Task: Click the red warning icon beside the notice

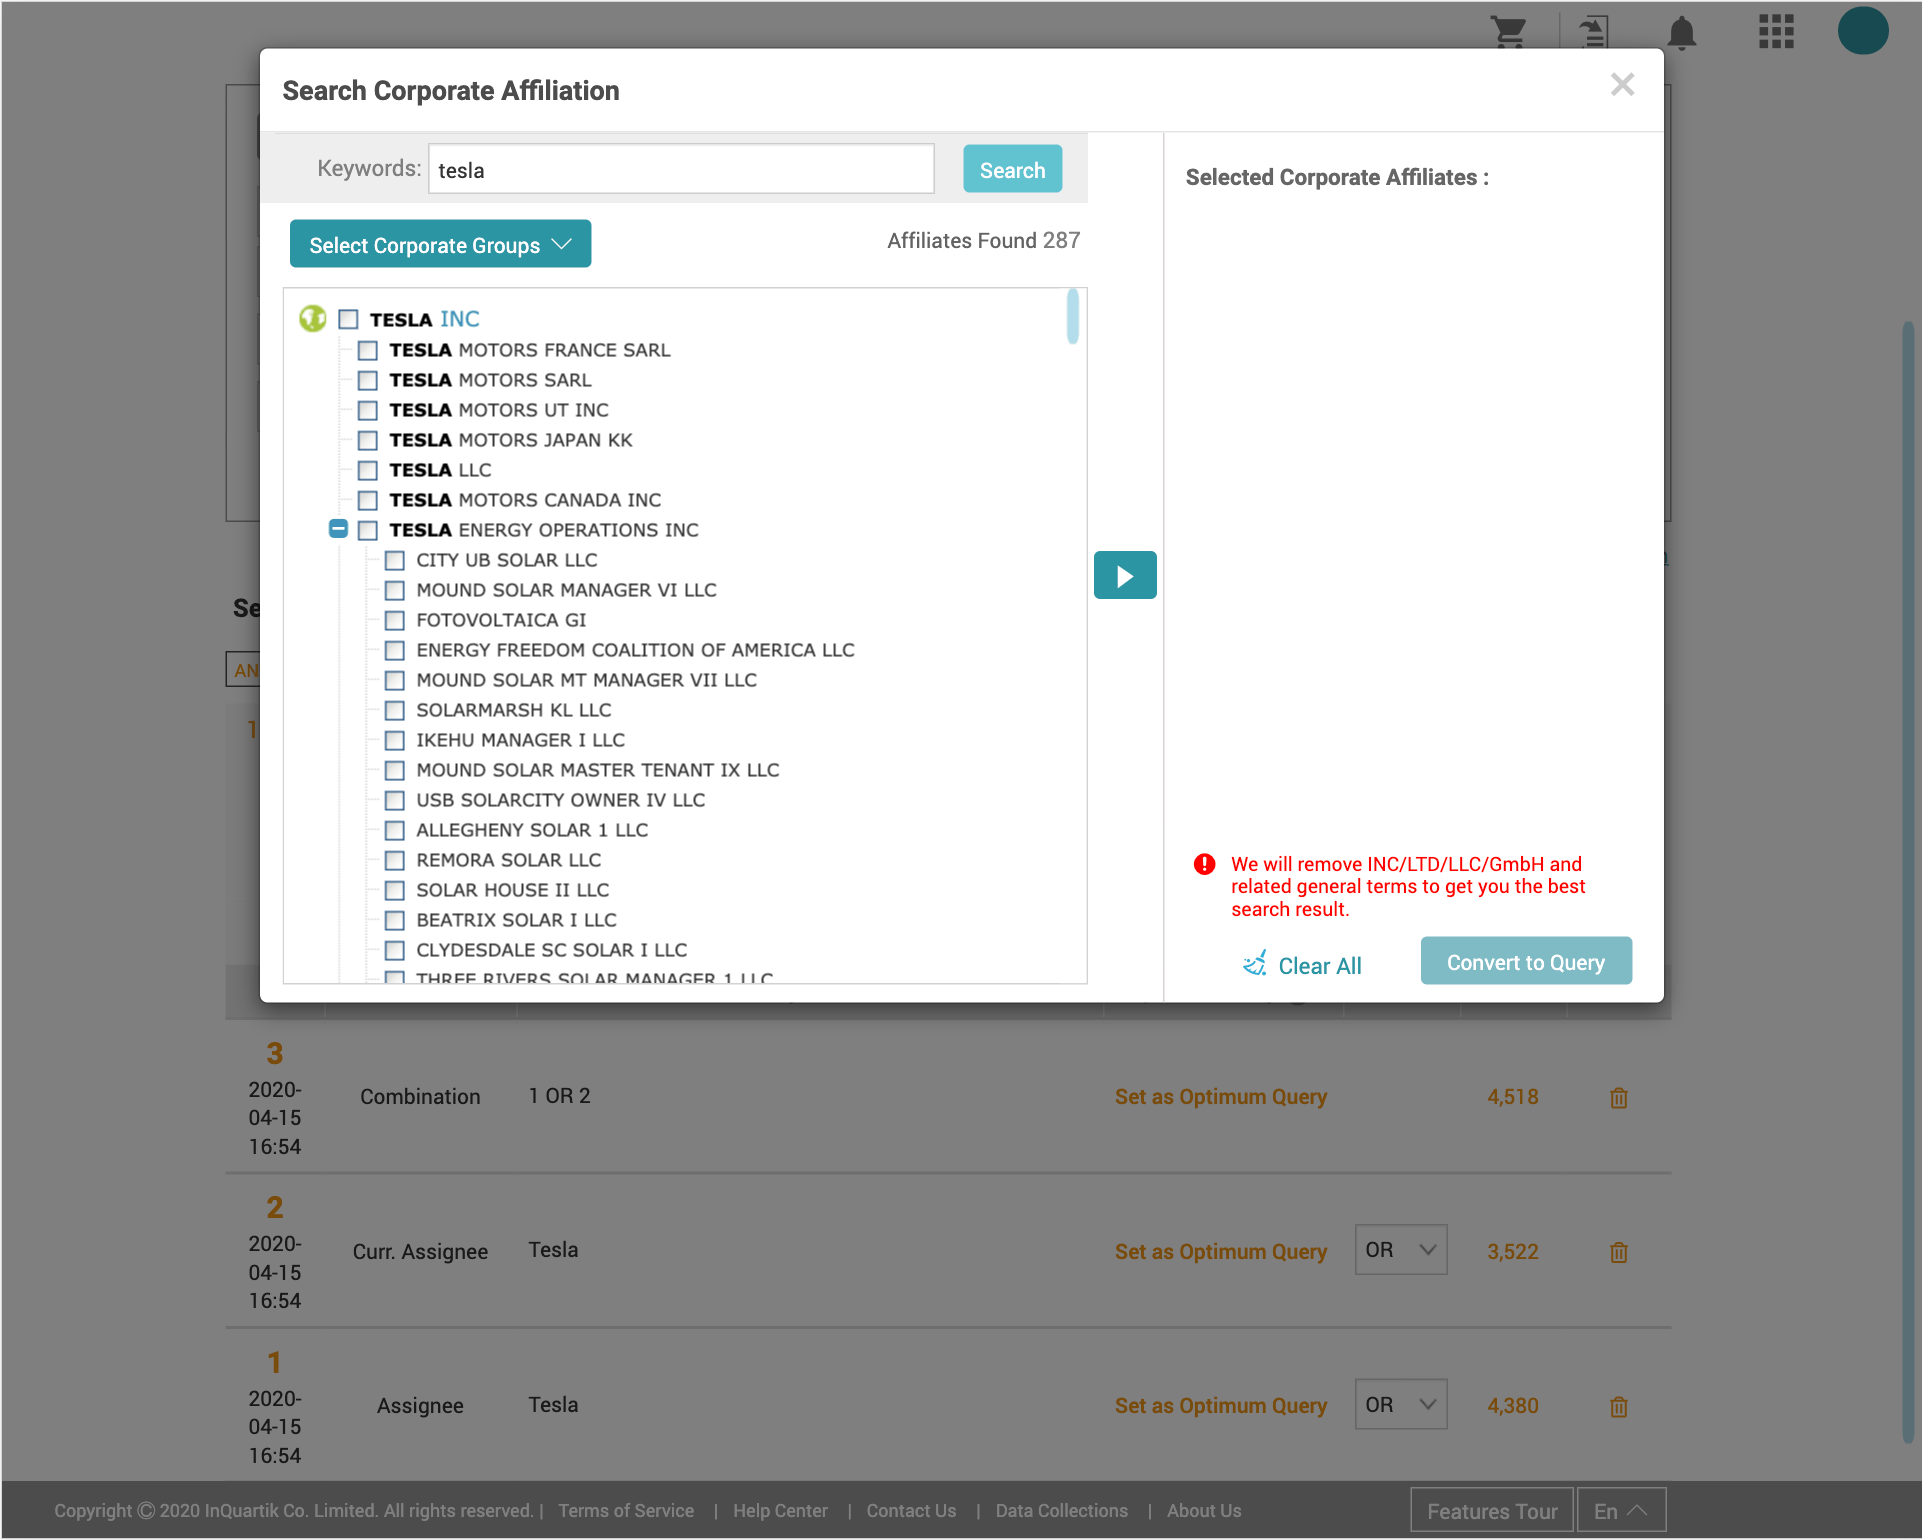Action: [x=1205, y=864]
